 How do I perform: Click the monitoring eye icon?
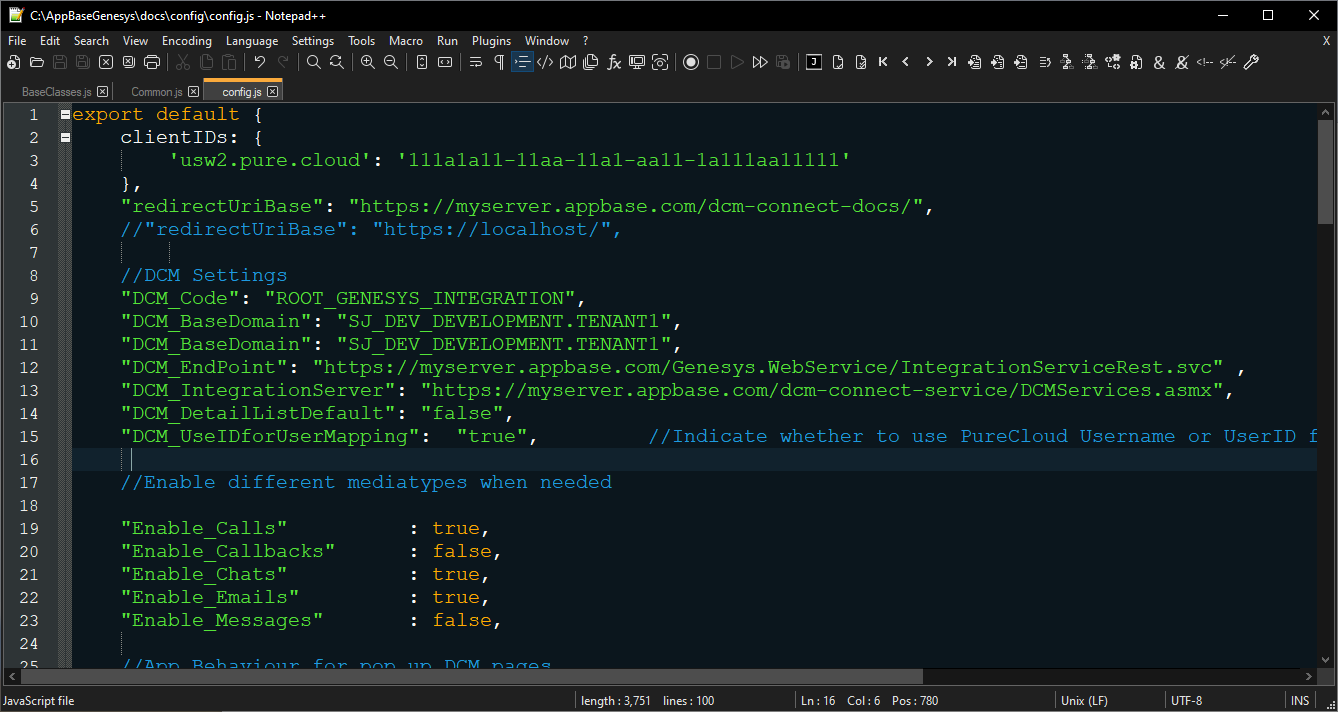click(660, 62)
